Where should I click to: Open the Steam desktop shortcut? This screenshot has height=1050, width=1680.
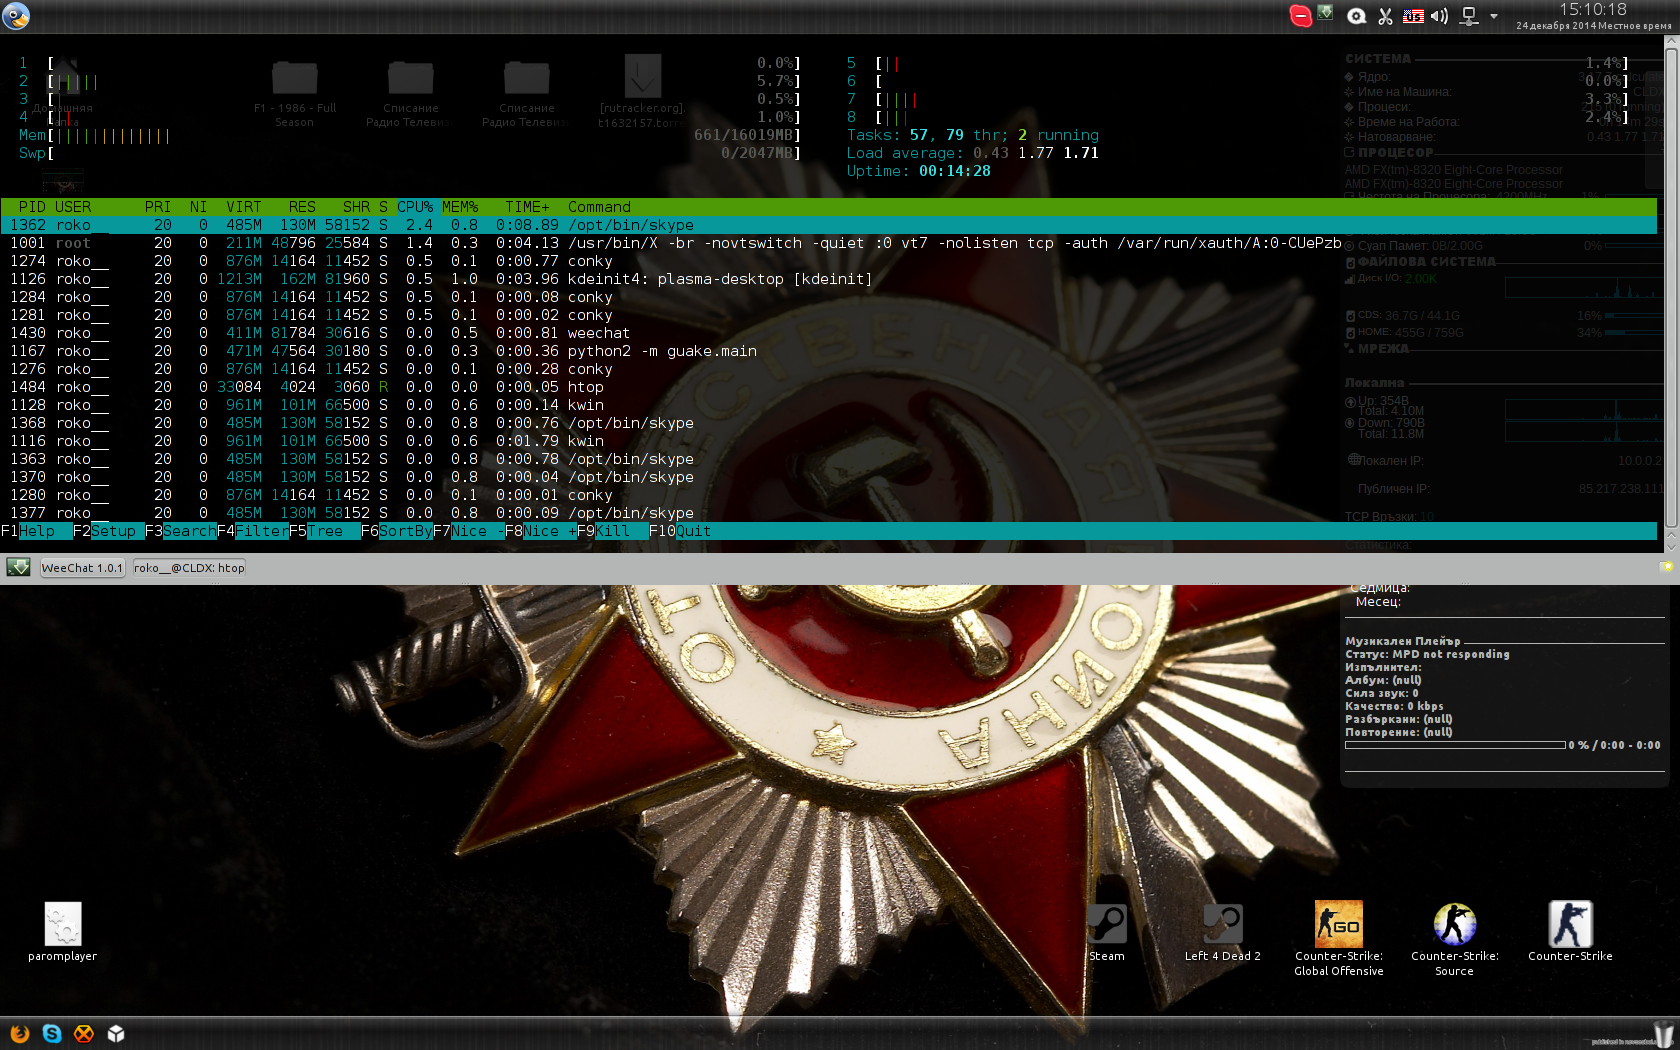[x=1107, y=932]
